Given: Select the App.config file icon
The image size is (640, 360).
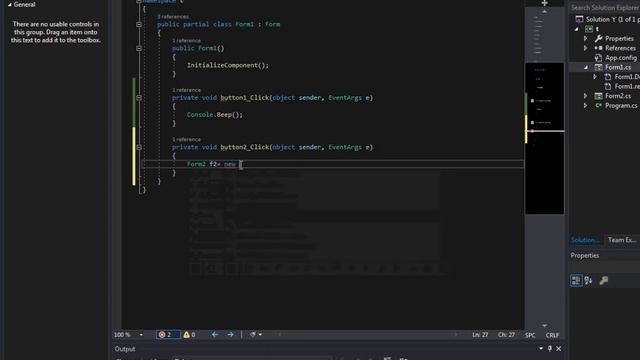Looking at the screenshot, I should coord(598,58).
